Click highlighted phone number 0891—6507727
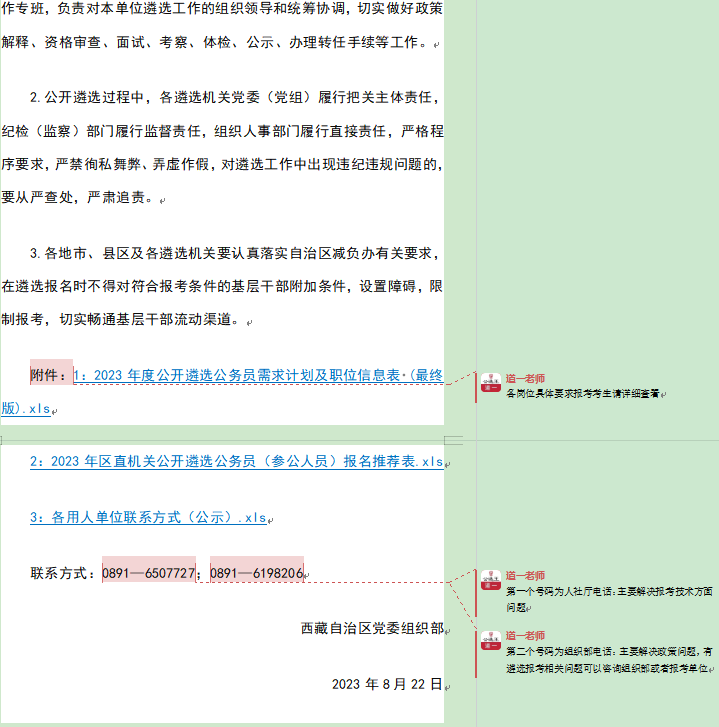 (x=149, y=573)
